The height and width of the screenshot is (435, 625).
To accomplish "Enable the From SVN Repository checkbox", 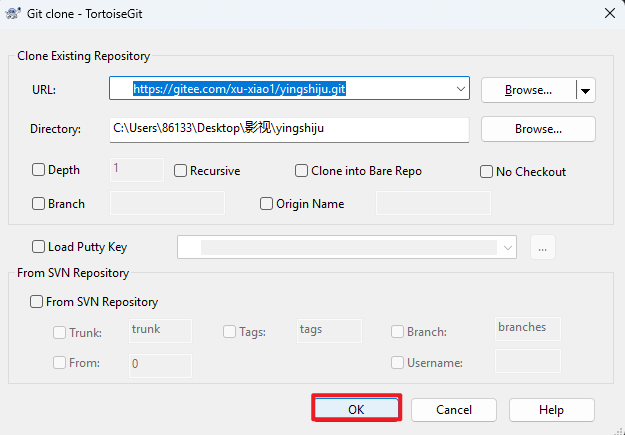I will (36, 302).
